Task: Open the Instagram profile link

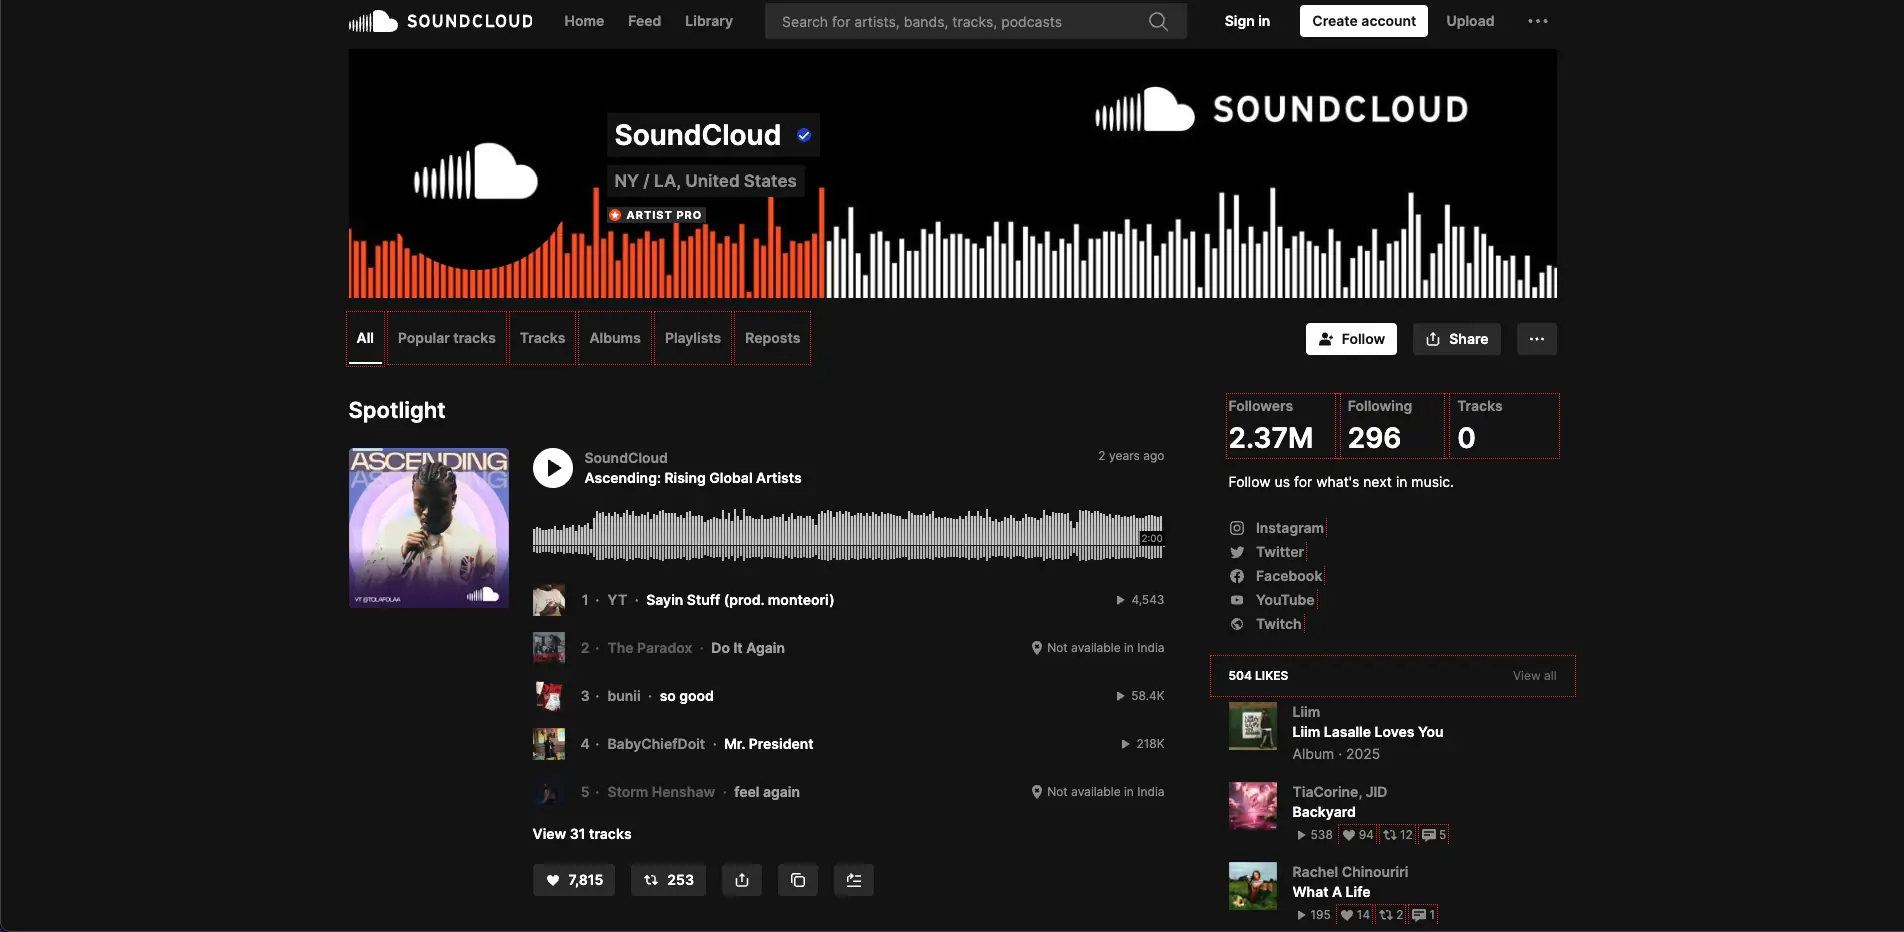Action: tap(1288, 528)
